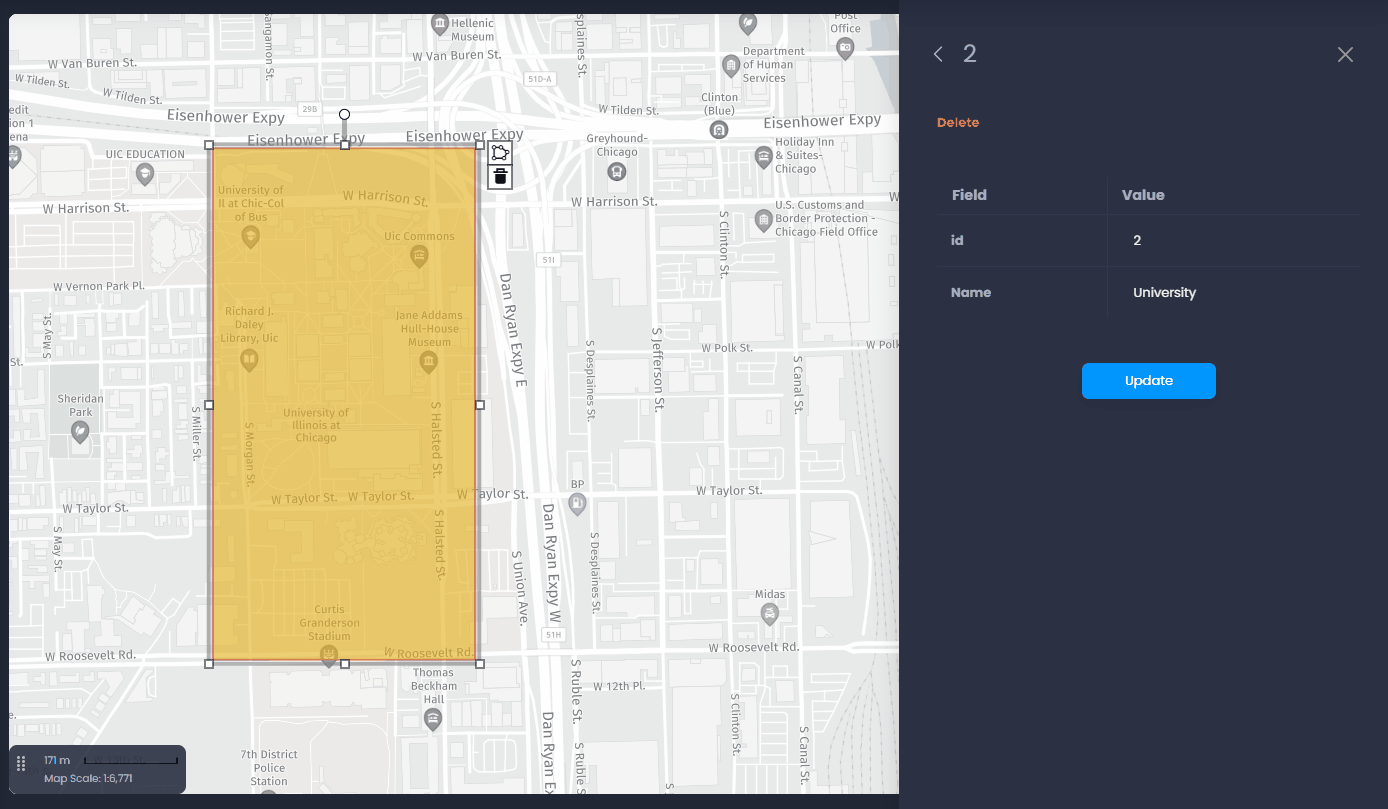Click the id value cell showing 2
The image size is (1388, 809).
(1233, 241)
